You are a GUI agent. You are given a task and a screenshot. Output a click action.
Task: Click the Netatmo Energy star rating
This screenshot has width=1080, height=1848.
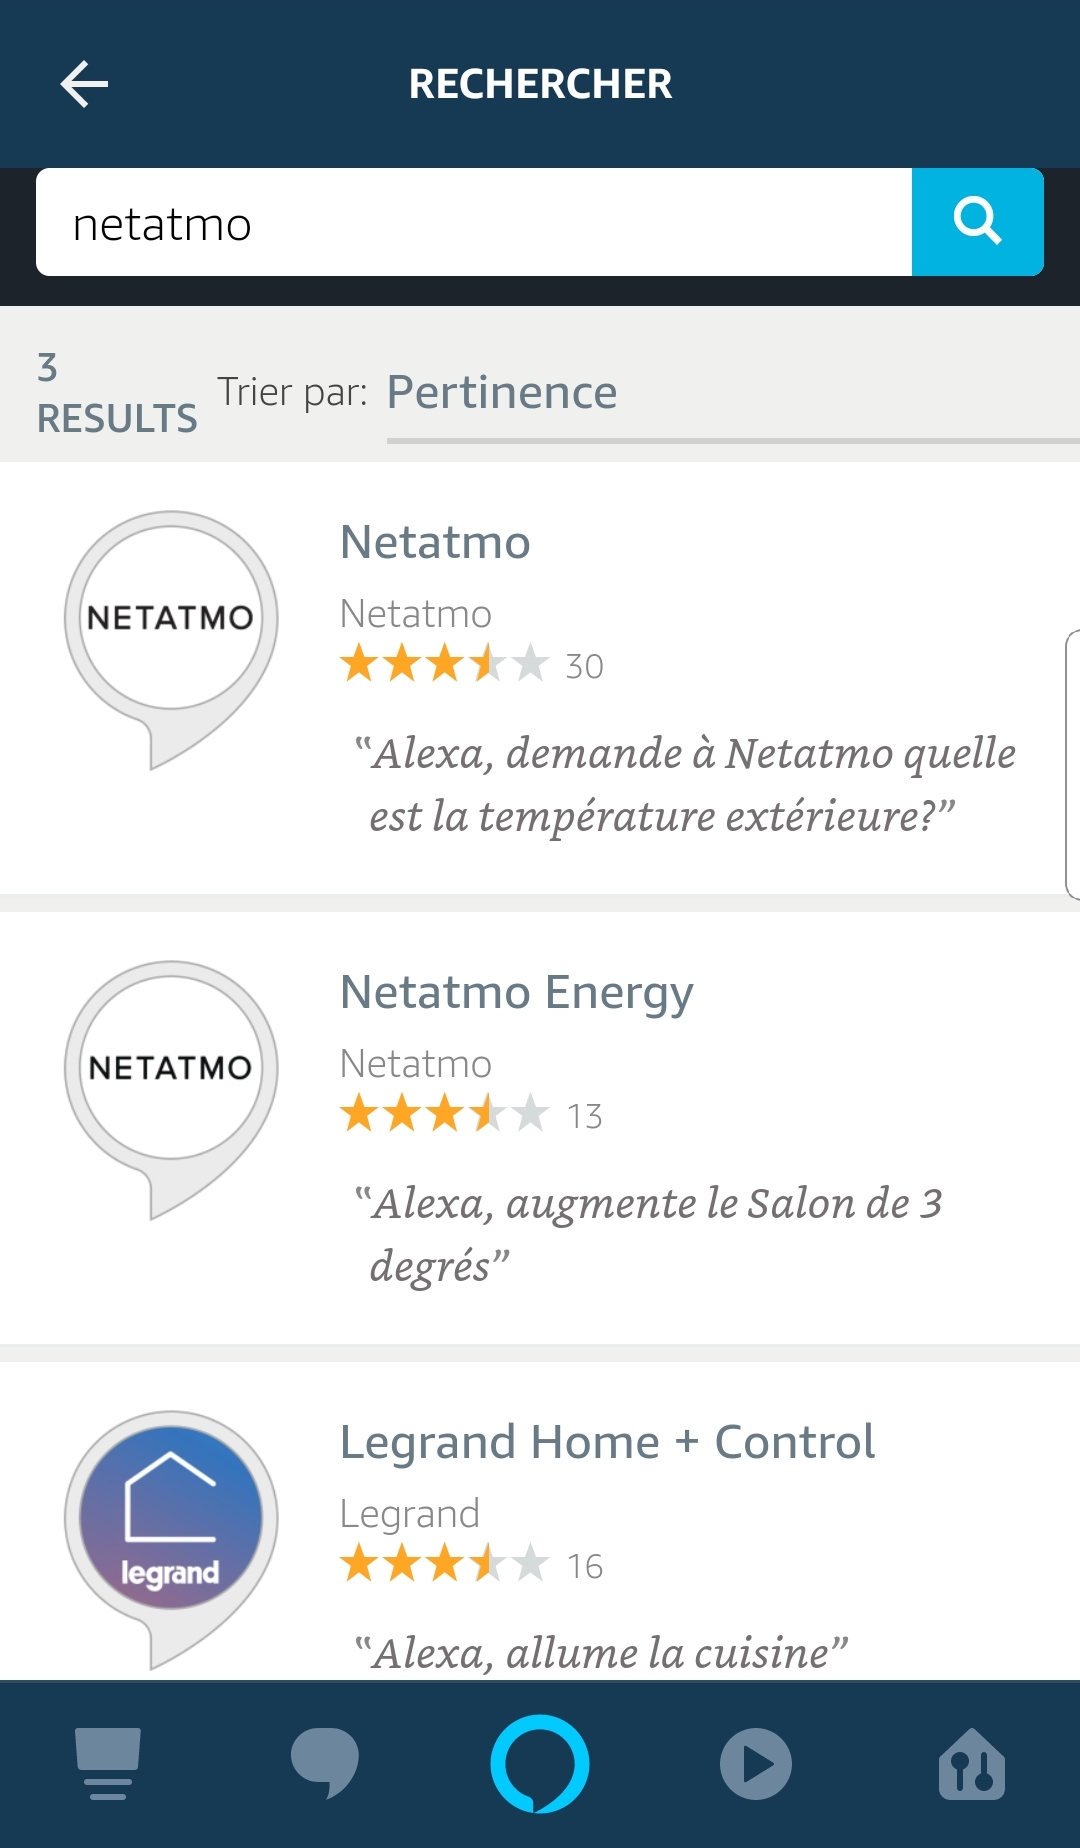[445, 1114]
